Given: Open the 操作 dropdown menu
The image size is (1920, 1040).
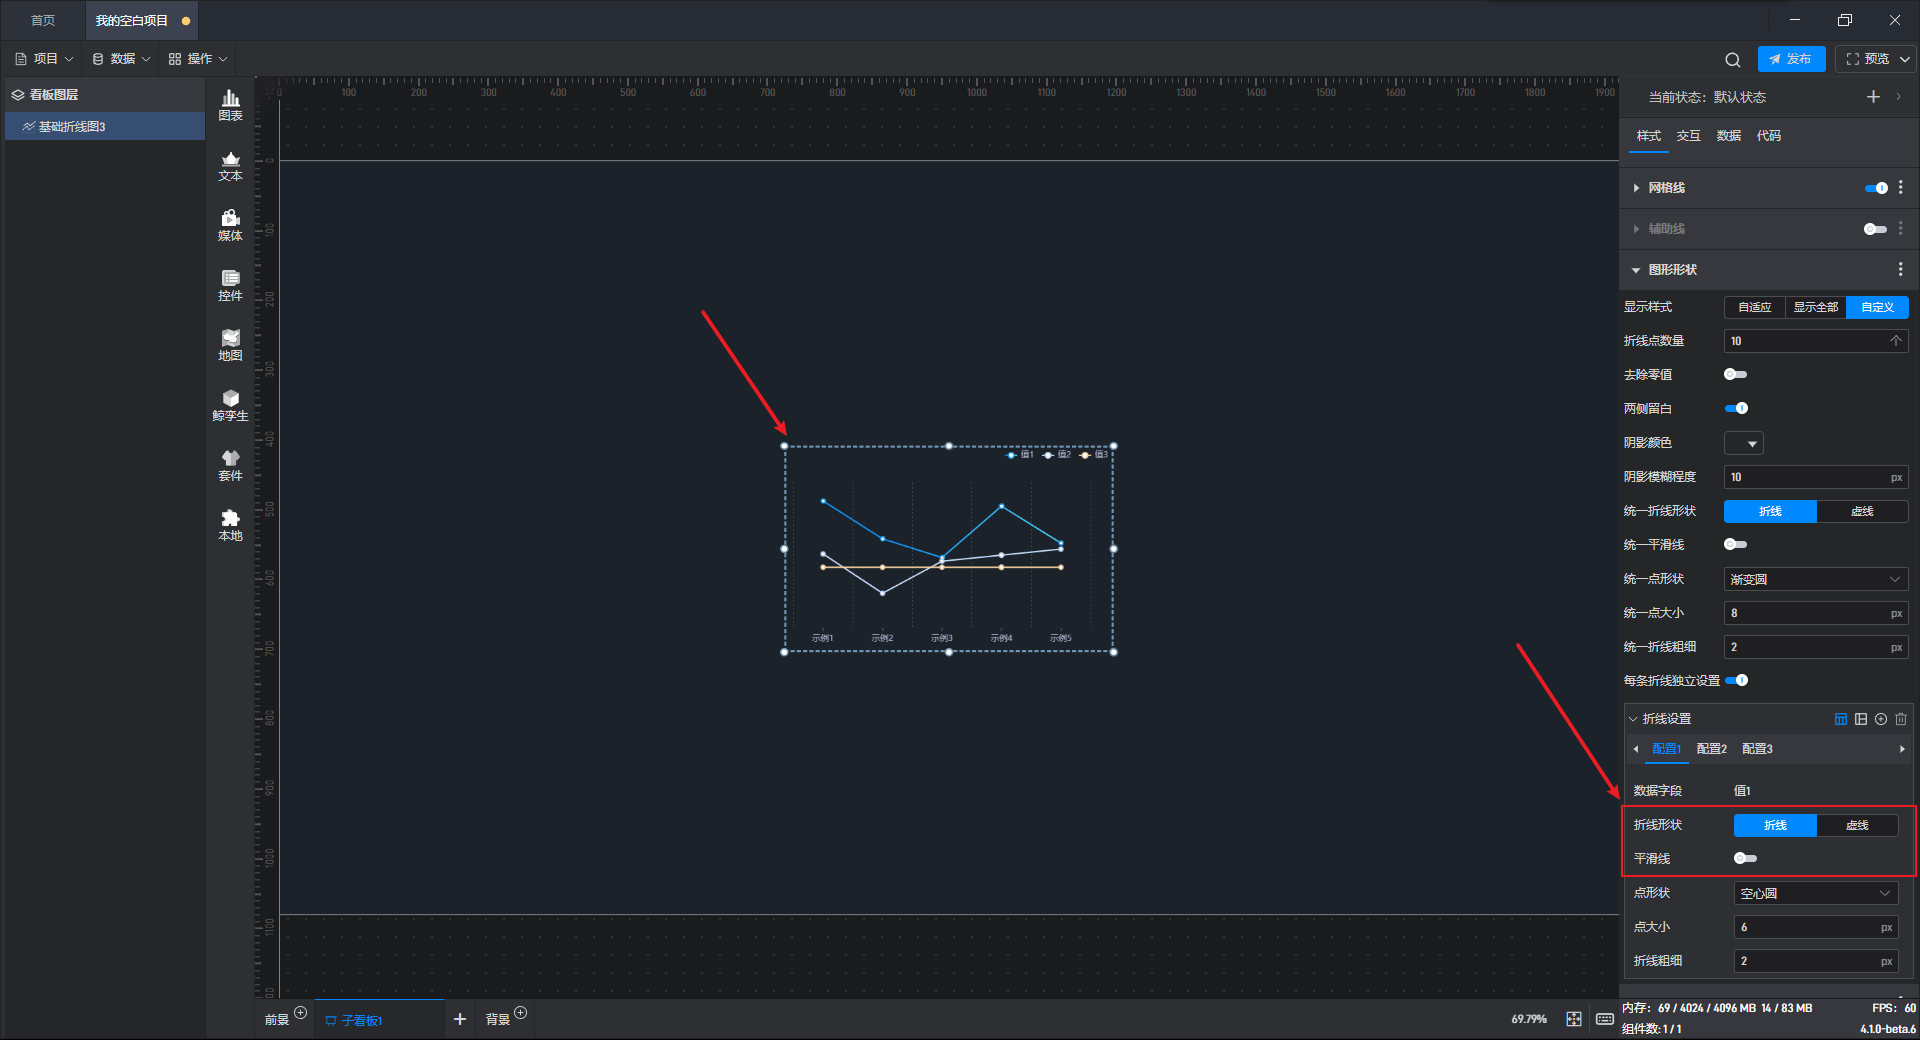Looking at the screenshot, I should point(198,59).
